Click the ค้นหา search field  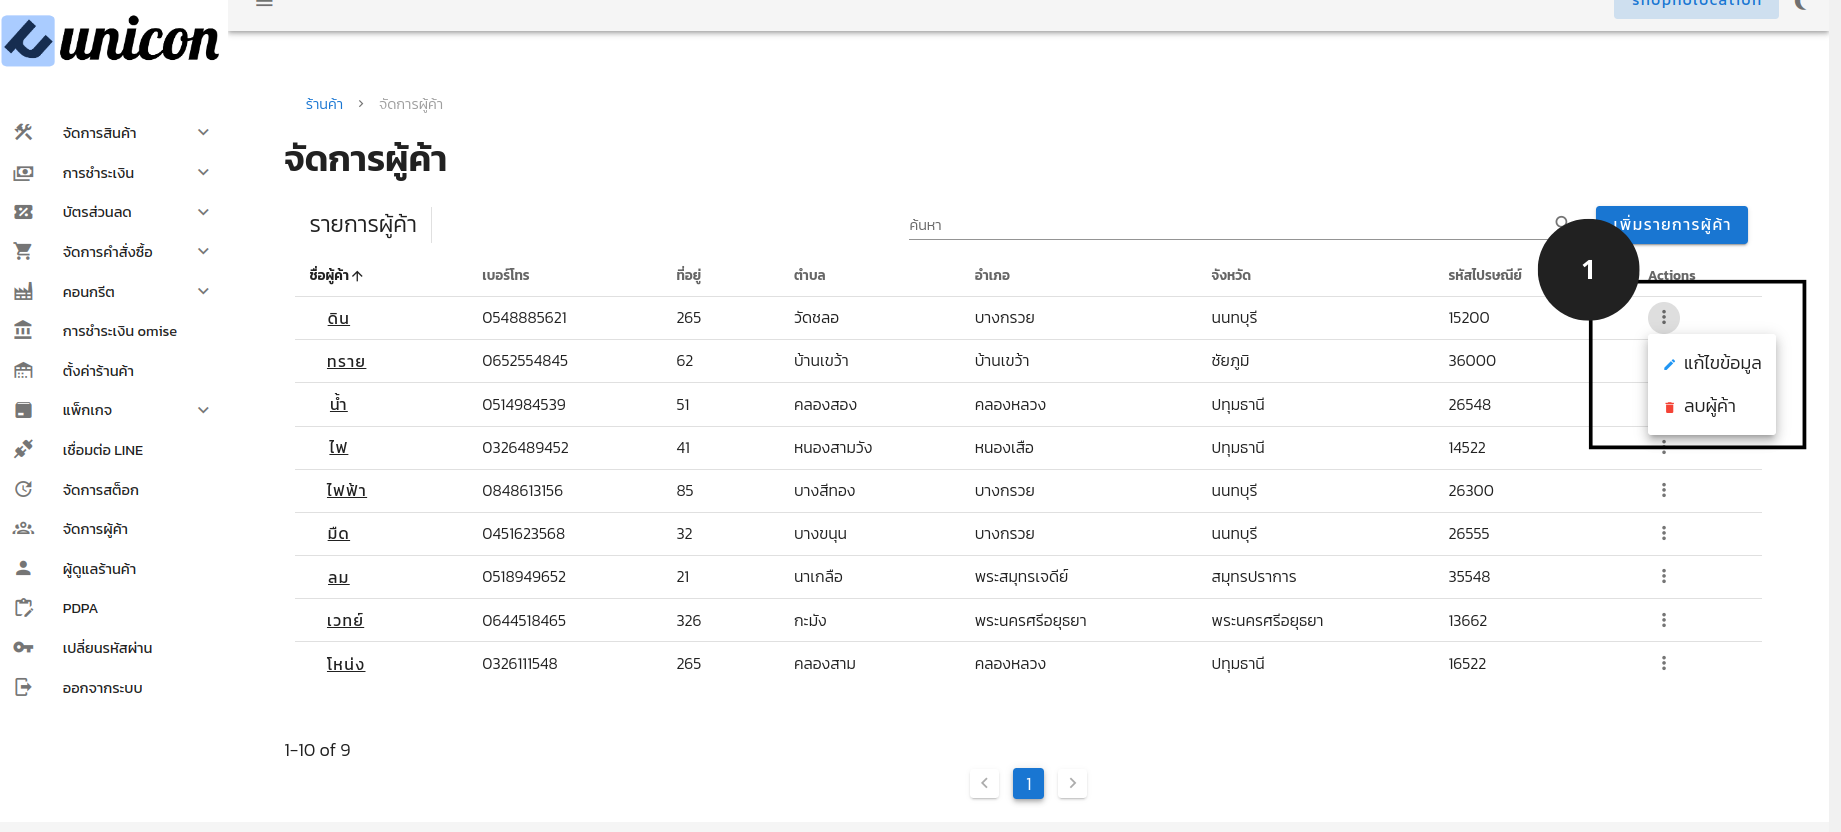(x=1230, y=225)
